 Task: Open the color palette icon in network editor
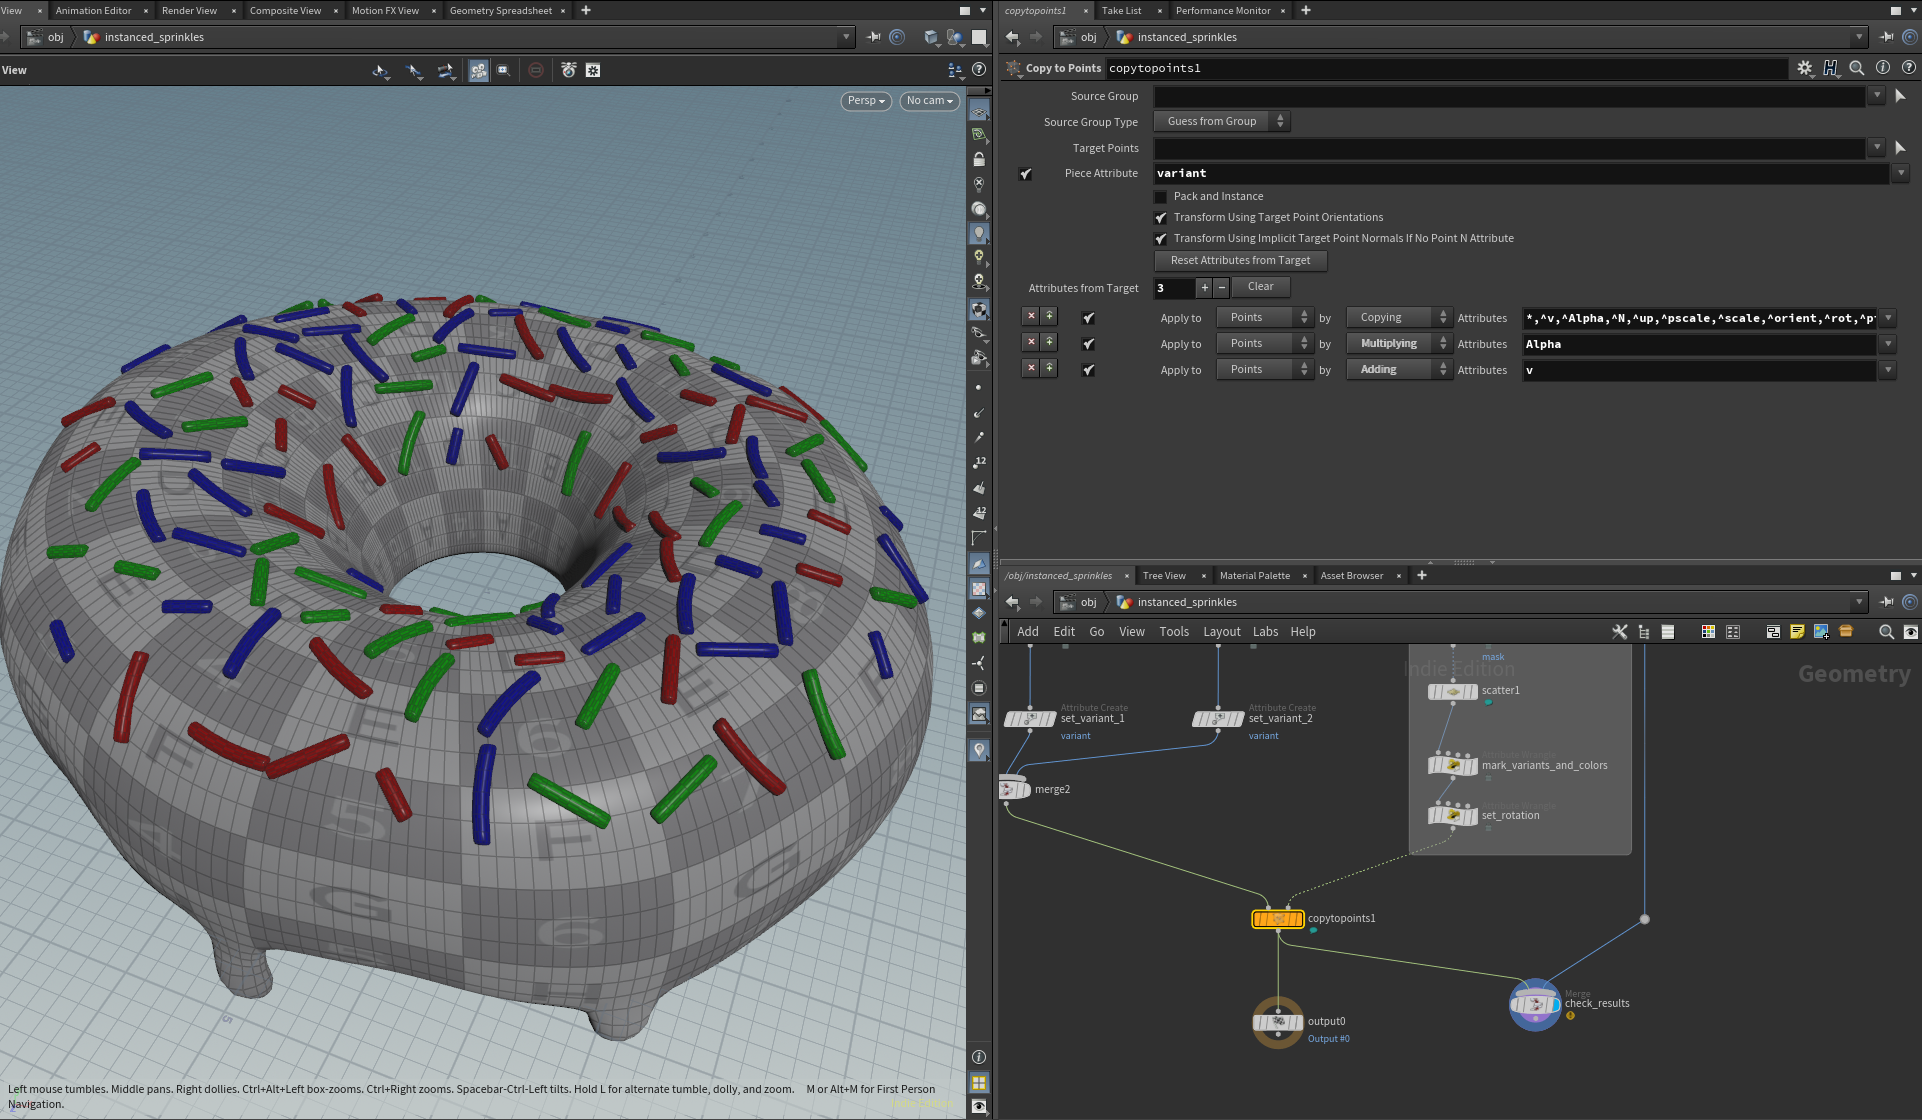tap(1708, 632)
